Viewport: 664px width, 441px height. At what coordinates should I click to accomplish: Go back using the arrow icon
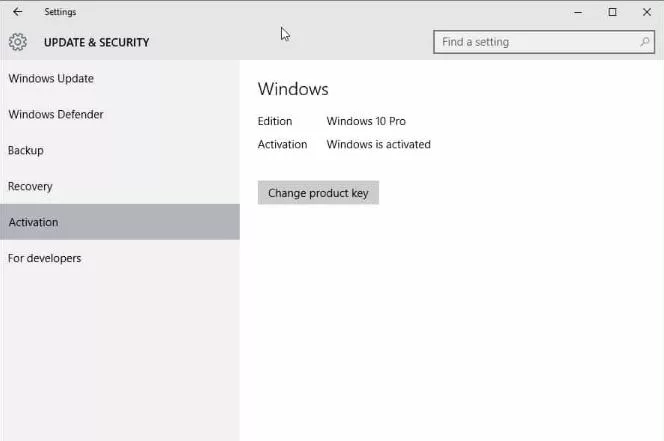17,12
